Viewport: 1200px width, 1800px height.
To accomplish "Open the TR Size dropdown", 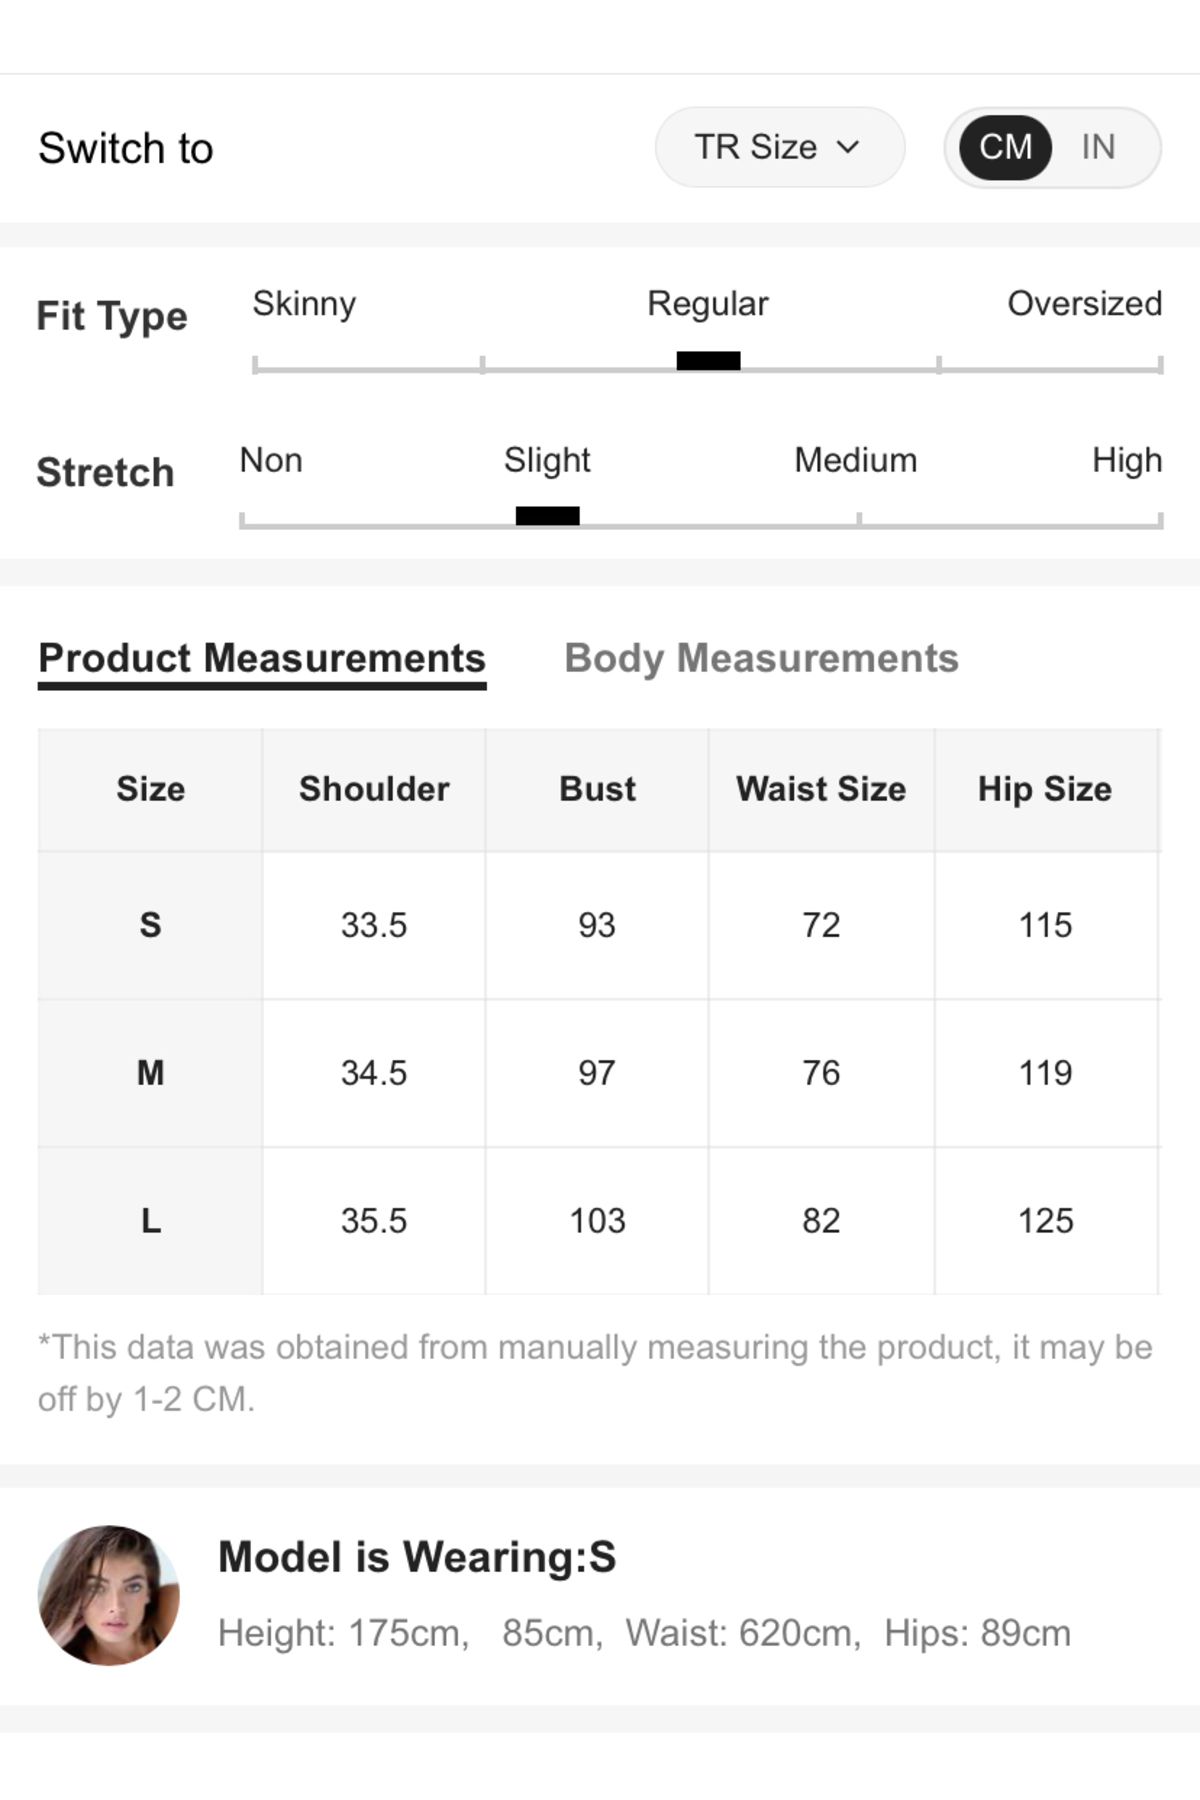I will (x=779, y=147).
